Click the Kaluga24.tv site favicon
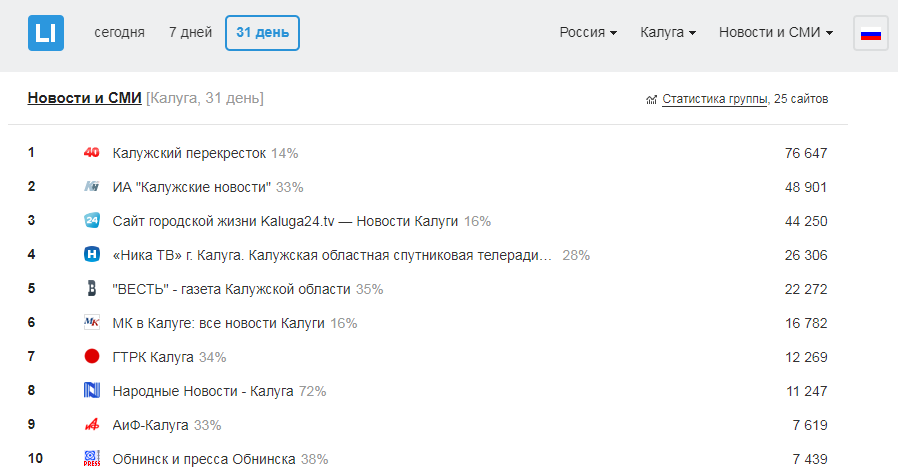The height and width of the screenshot is (476, 898). (92, 221)
